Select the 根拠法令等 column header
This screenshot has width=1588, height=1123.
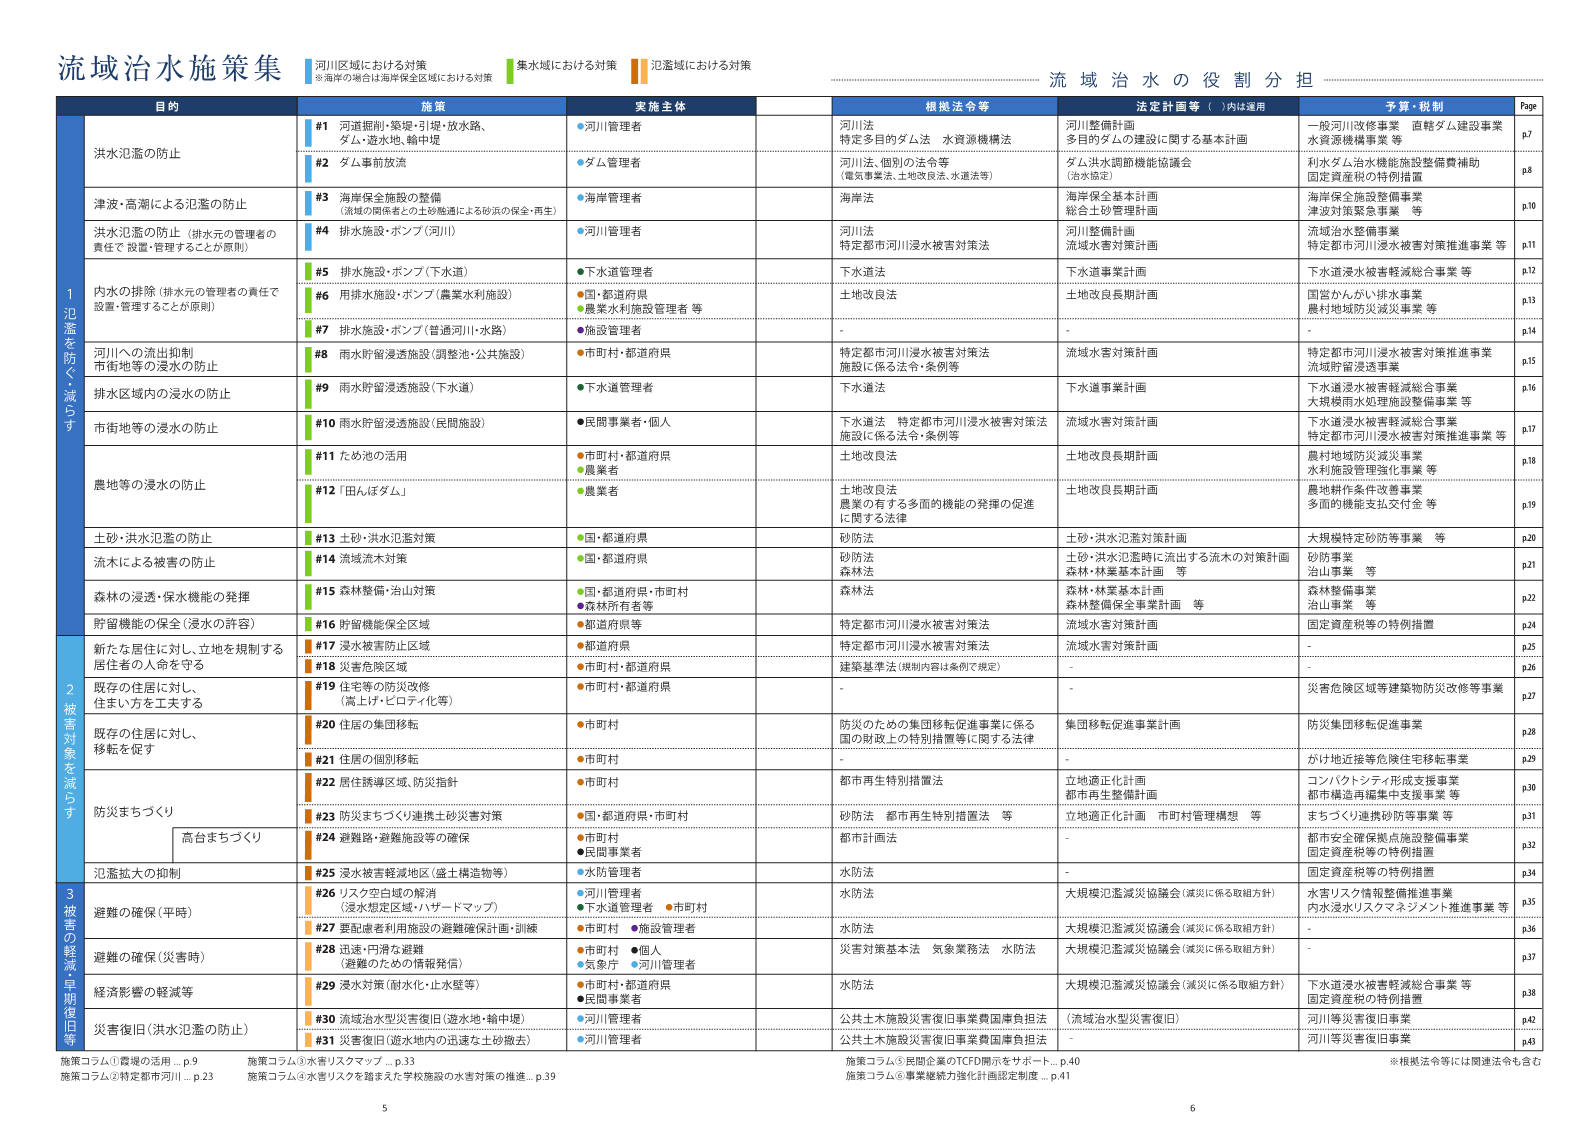tap(943, 106)
